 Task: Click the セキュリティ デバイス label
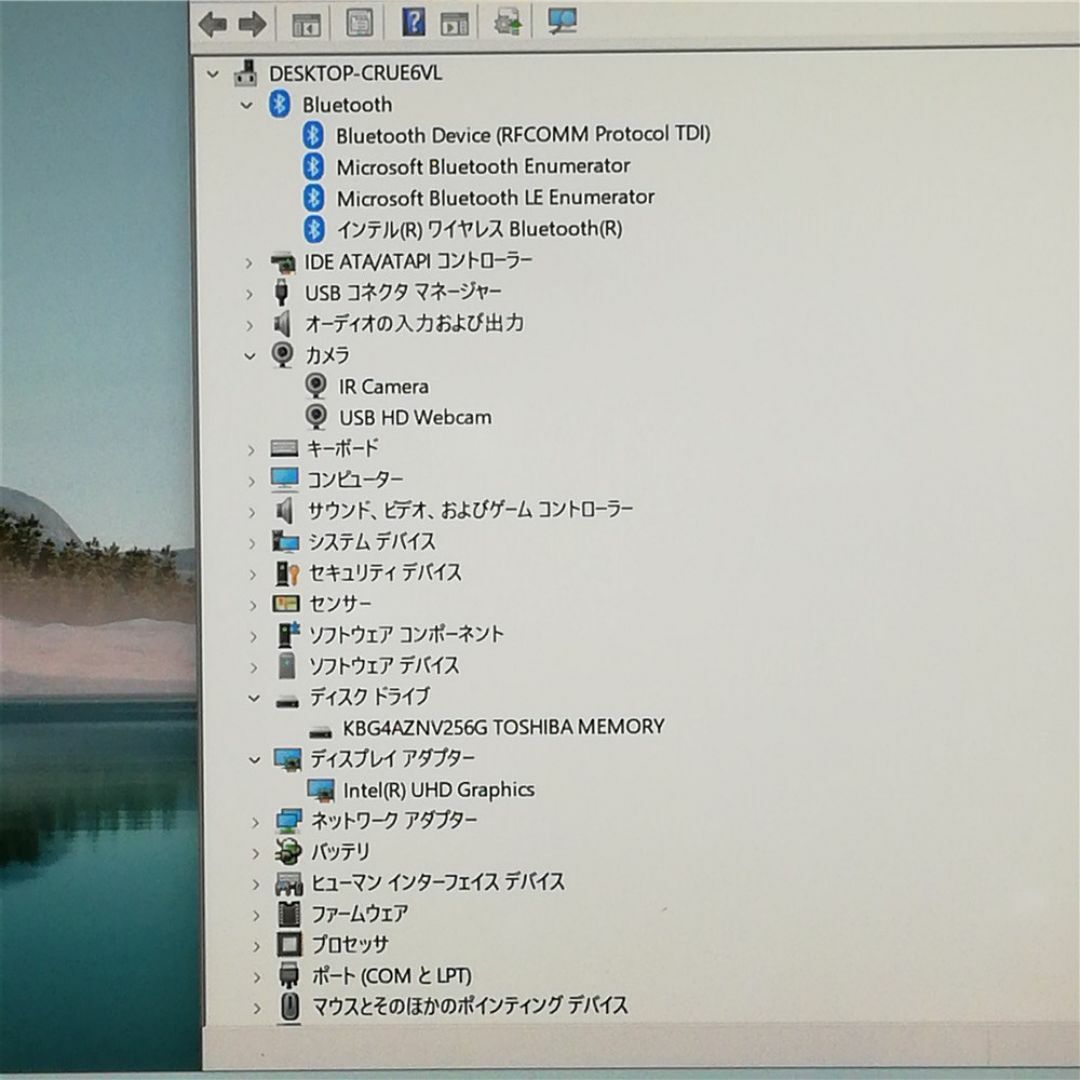[x=385, y=572]
